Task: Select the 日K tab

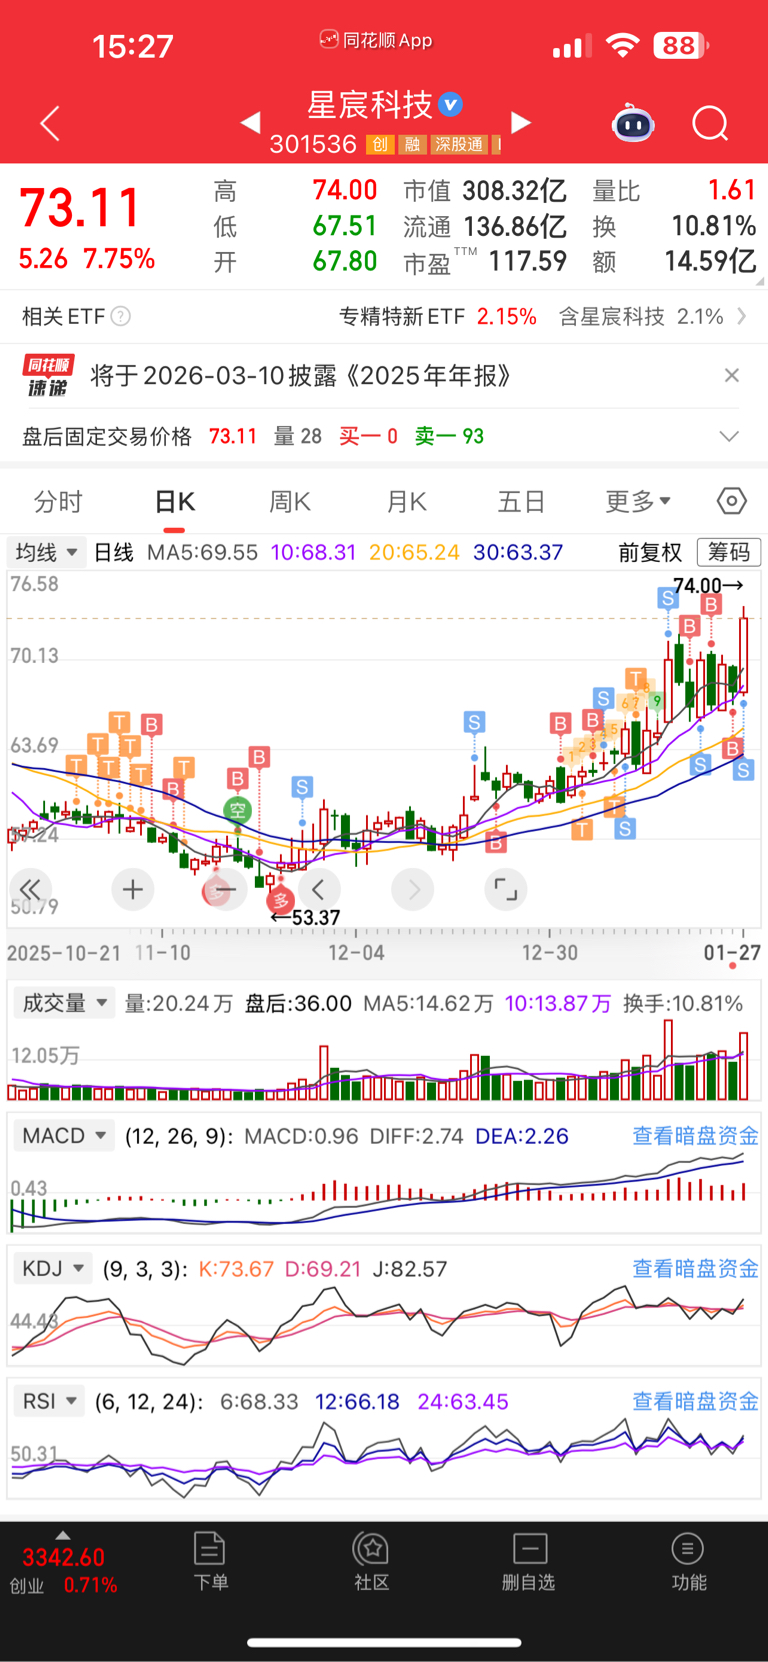Action: (x=174, y=501)
